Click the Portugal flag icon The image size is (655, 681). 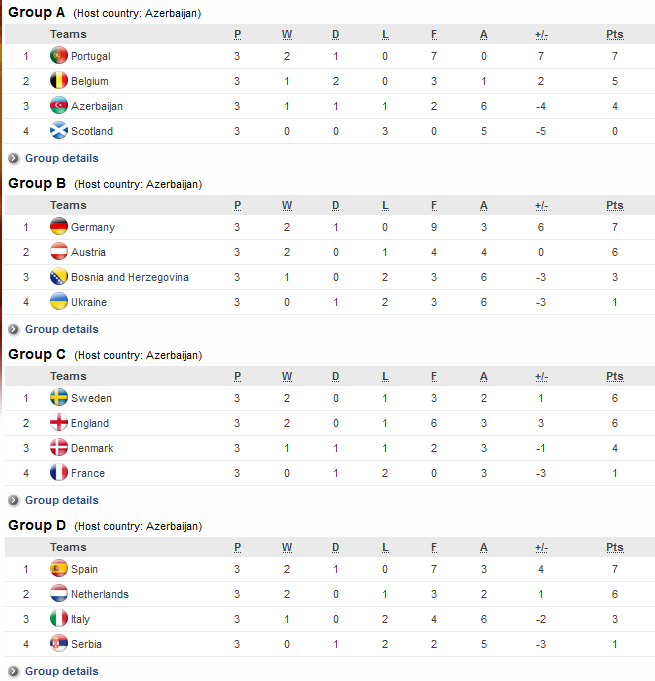59,55
